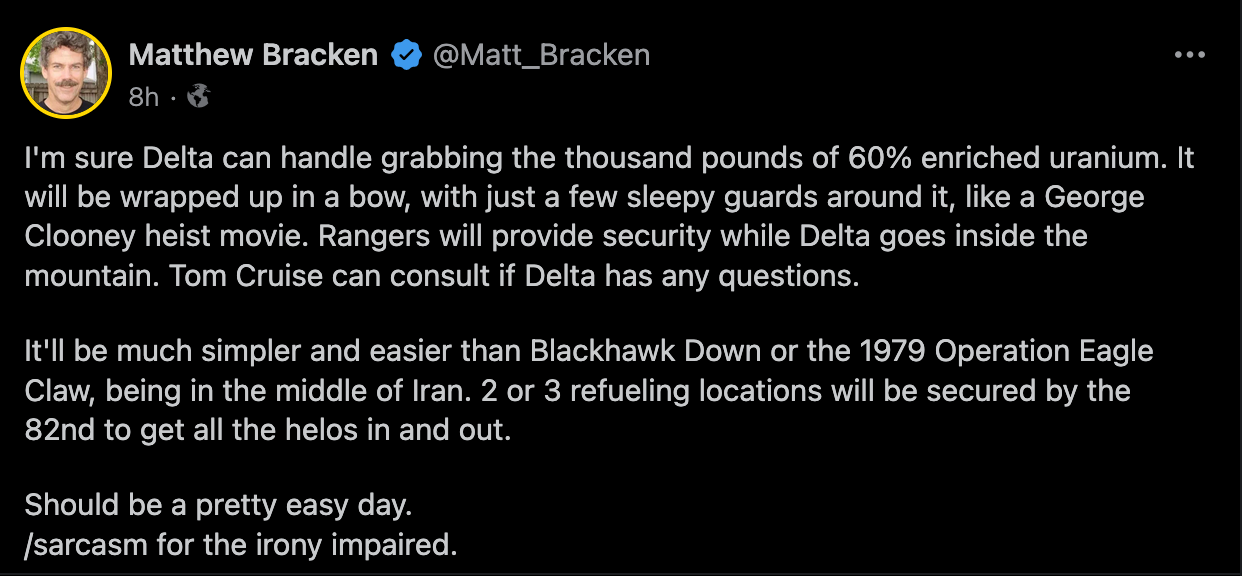The image size is (1242, 576).
Task: Click the globe public visibility icon
Action: (x=198, y=96)
